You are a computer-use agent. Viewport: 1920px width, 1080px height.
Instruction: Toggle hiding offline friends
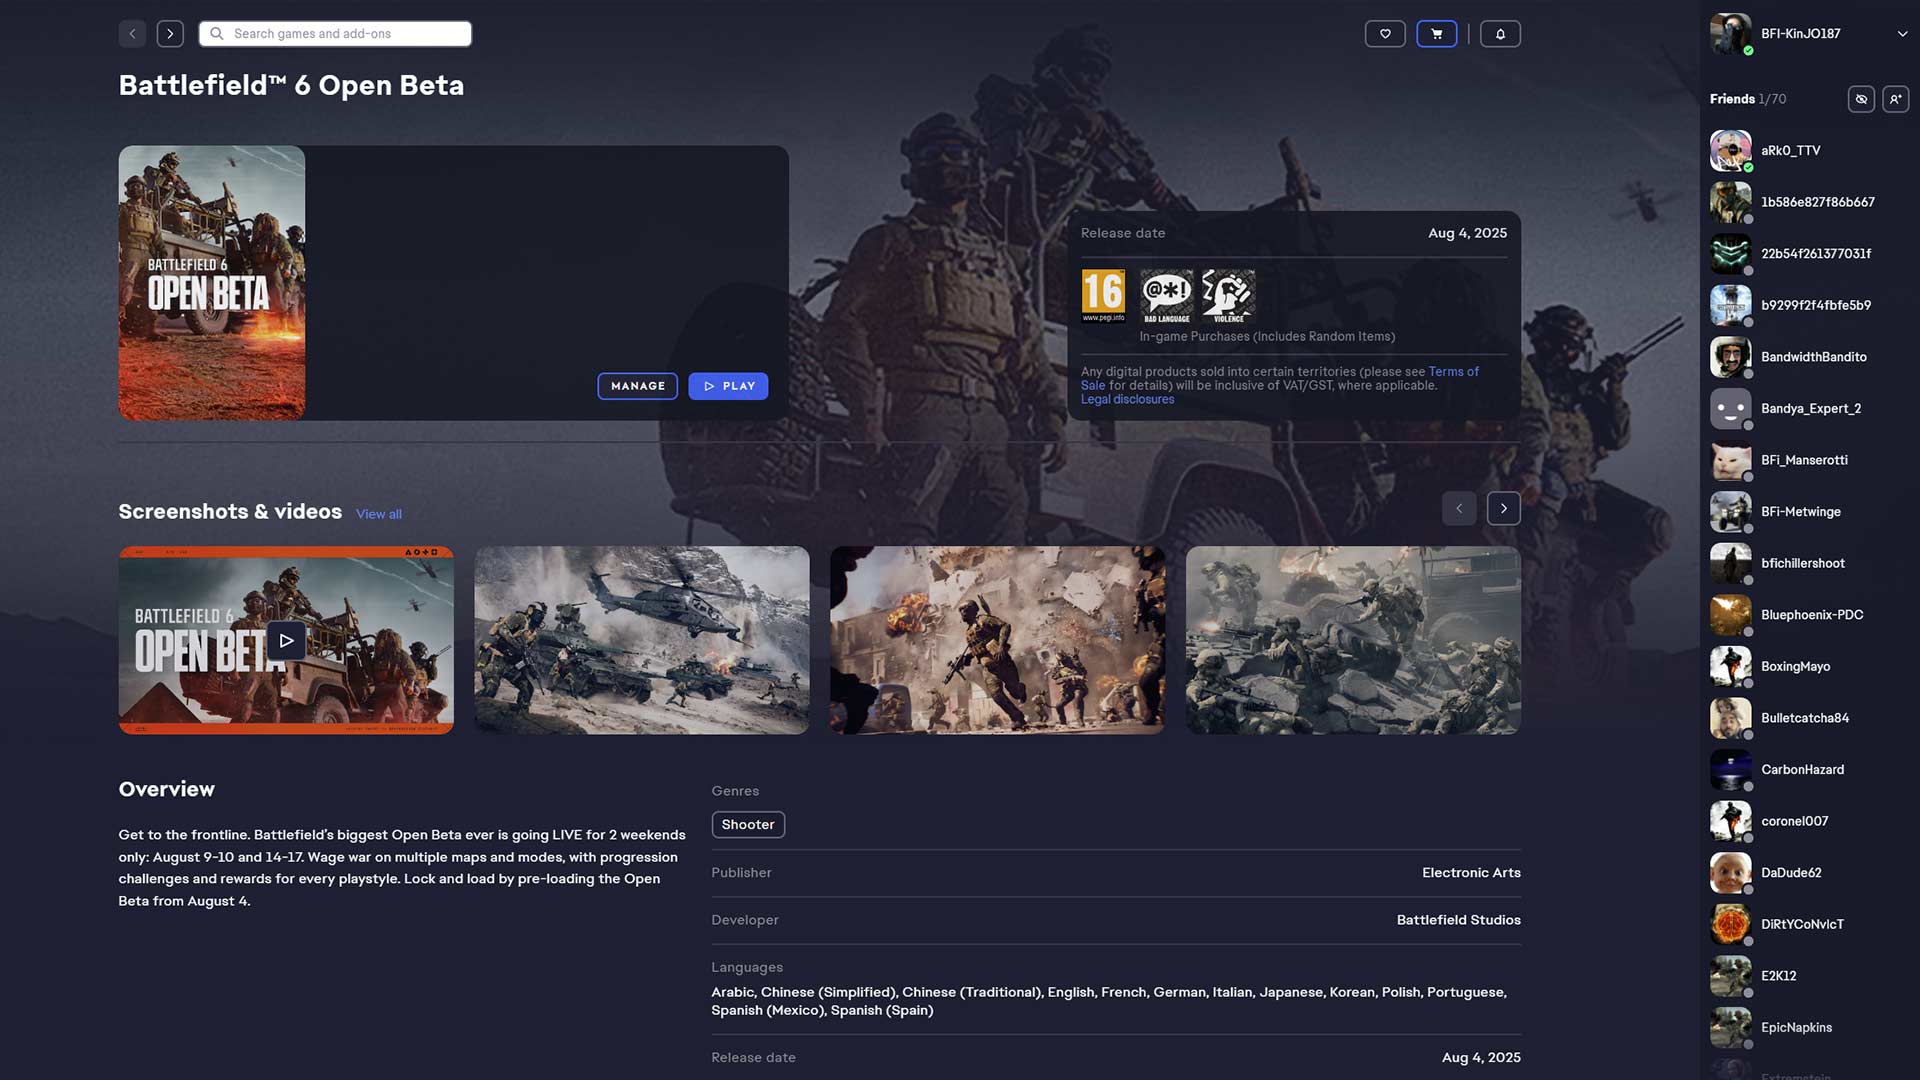pos(1861,99)
